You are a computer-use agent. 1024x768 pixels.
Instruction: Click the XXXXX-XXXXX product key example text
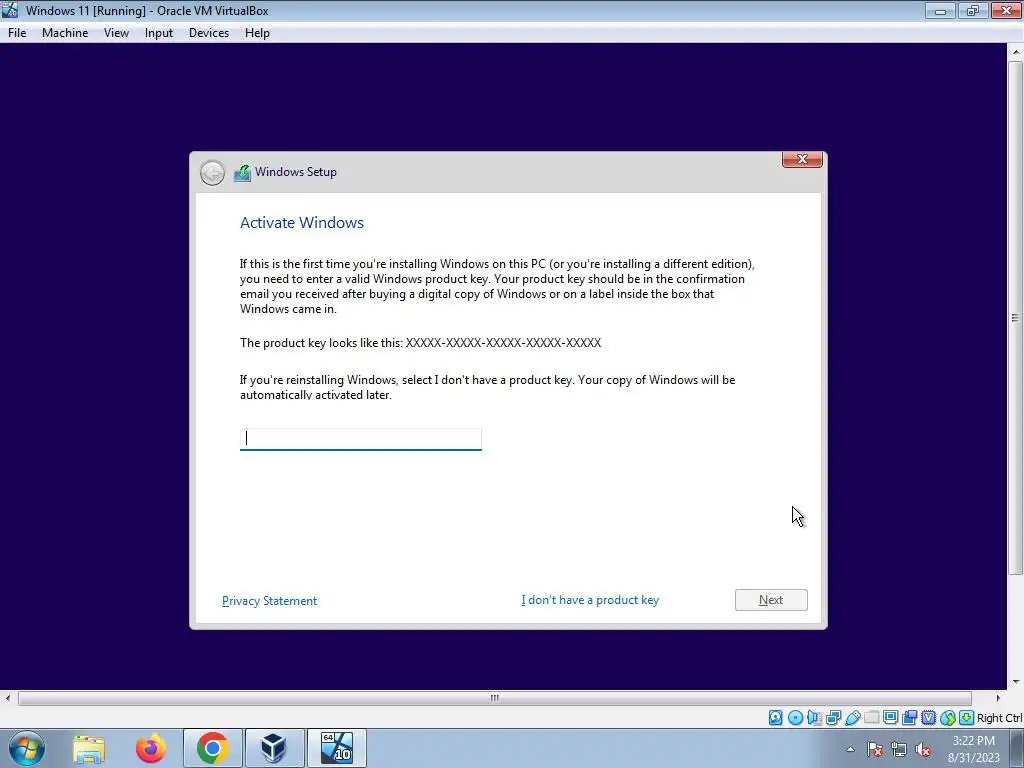pos(503,343)
